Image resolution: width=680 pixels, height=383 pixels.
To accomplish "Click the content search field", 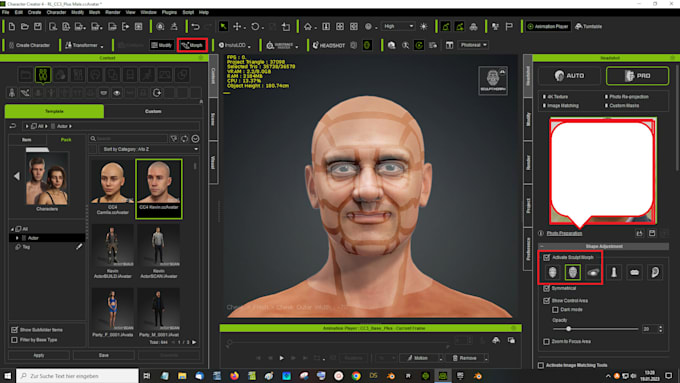I will click(128, 139).
